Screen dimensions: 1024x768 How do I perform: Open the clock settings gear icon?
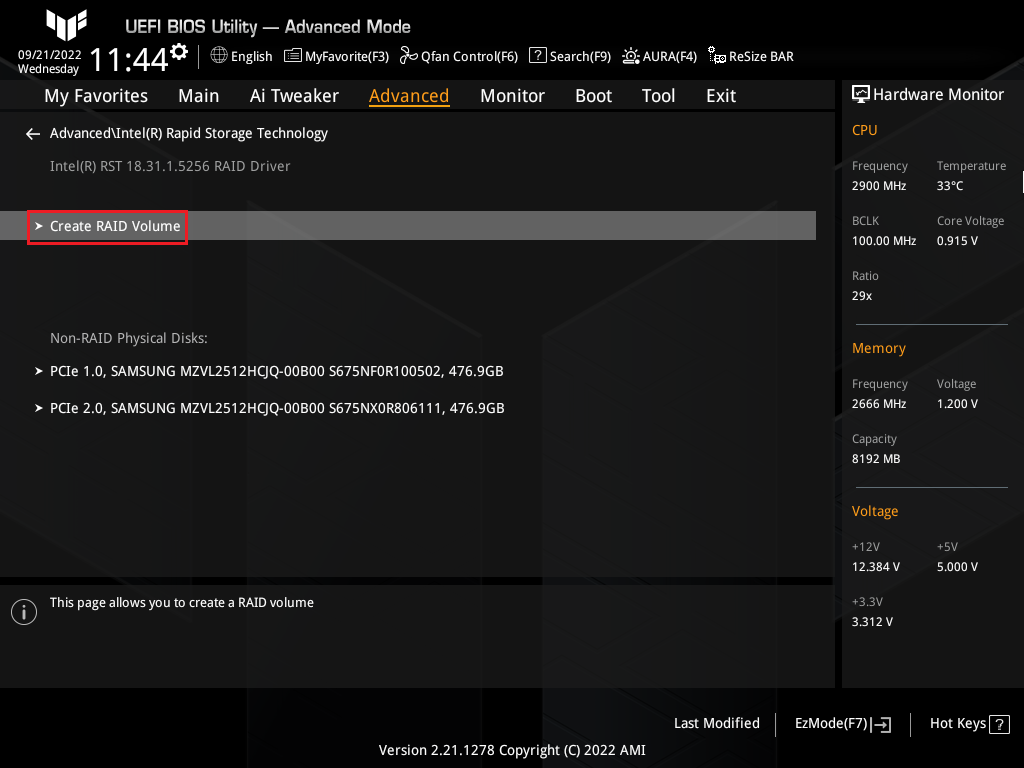tap(179, 51)
